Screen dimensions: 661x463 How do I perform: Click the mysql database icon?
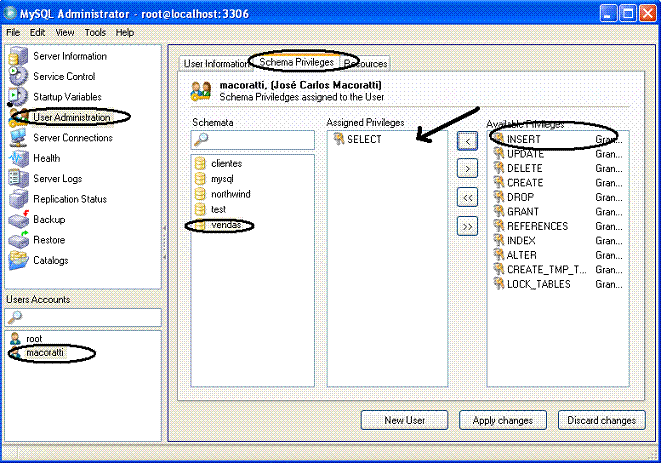[200, 179]
